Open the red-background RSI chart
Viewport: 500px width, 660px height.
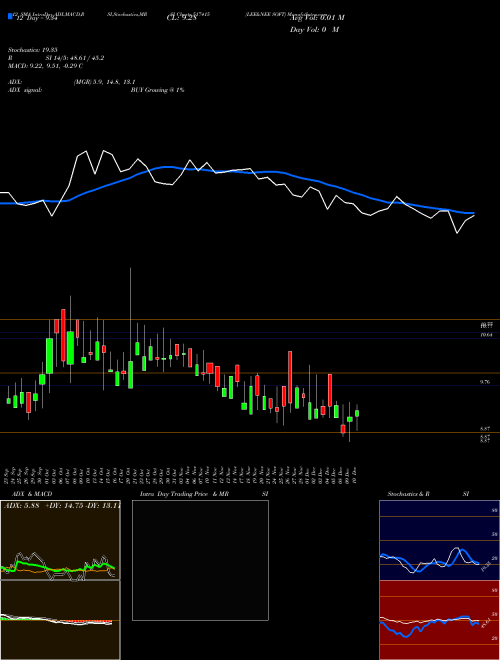click(x=439, y=620)
